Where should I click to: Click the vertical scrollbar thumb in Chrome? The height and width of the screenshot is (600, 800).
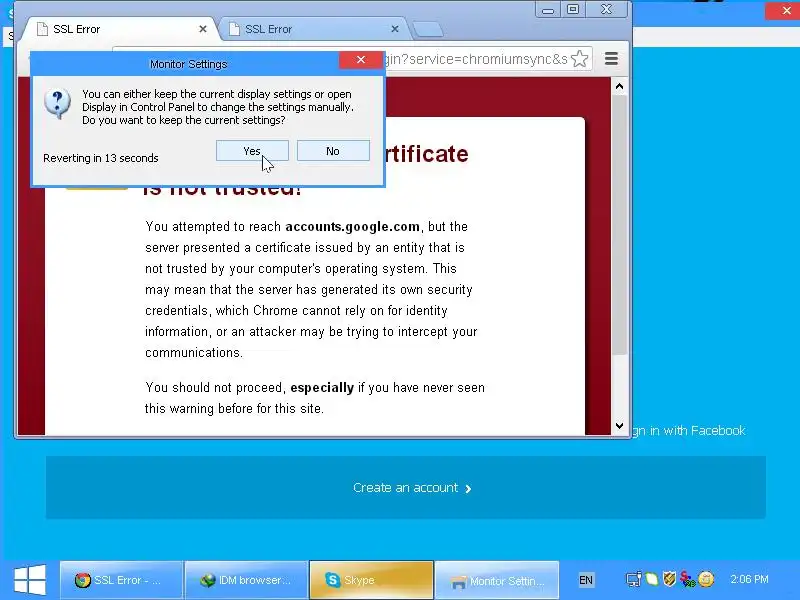coord(619,224)
